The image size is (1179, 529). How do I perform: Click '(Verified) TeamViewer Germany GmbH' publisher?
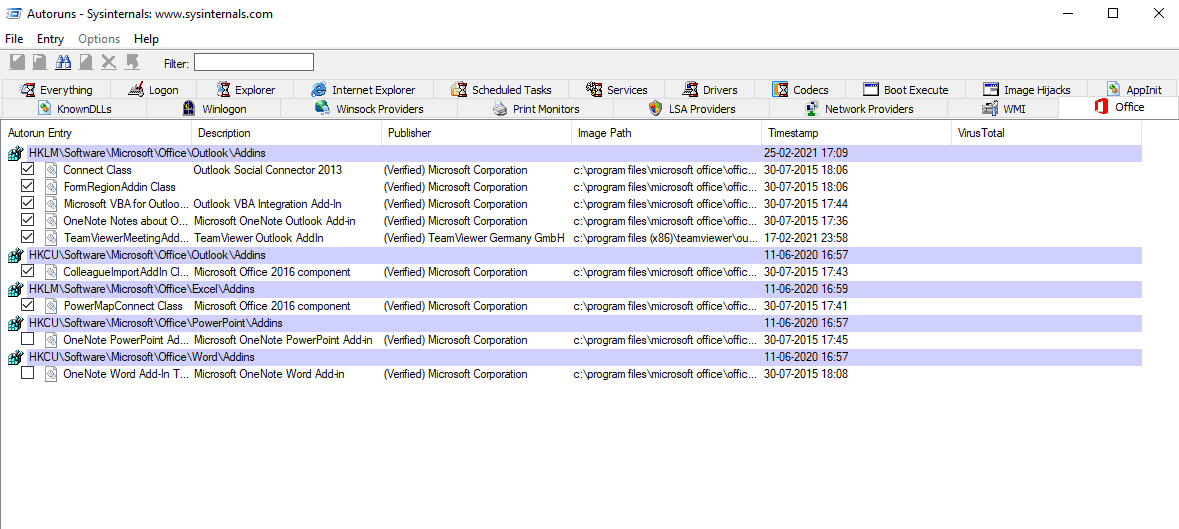(x=474, y=238)
